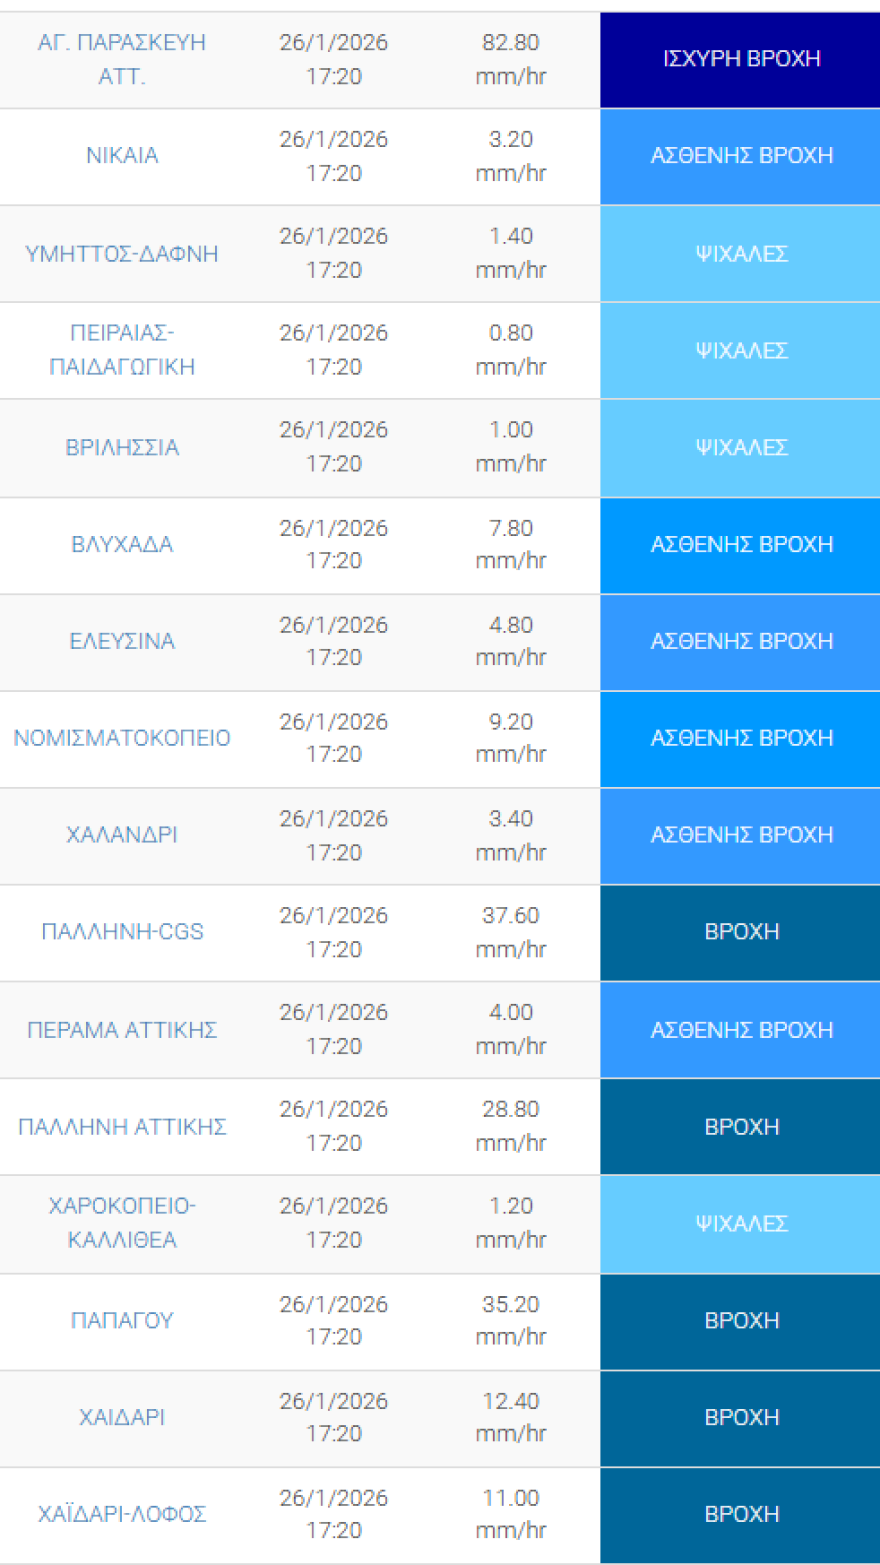880x1565 pixels.
Task: Select the ΝΟΜΙΣΜΑΤΟΚΟΠΕΙΟ station link
Action: click(122, 738)
